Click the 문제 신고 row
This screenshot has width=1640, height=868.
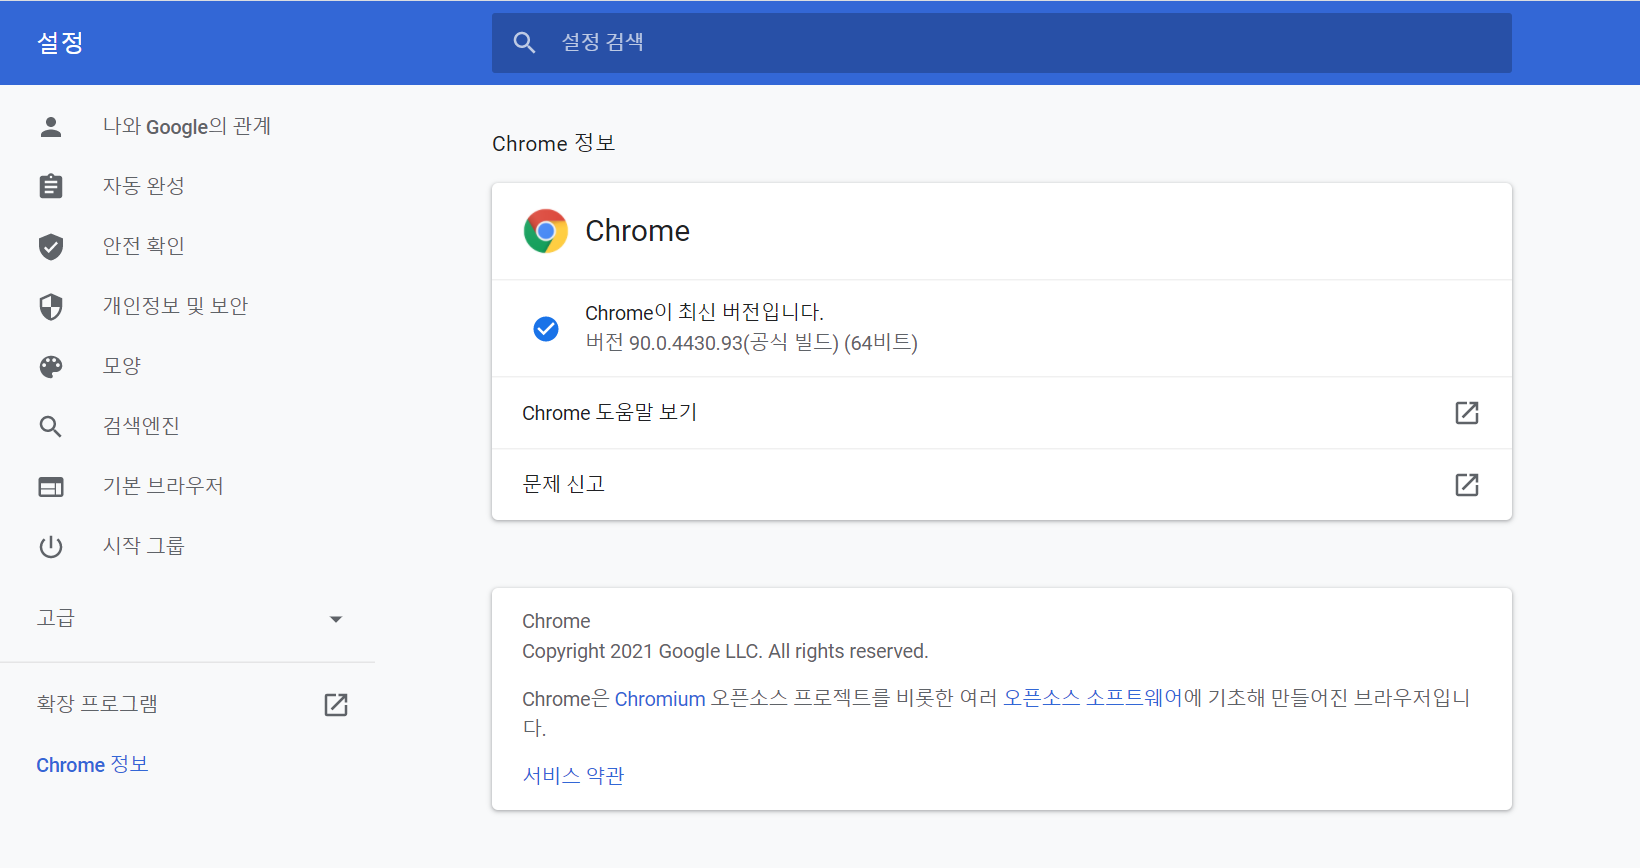(x=1001, y=485)
